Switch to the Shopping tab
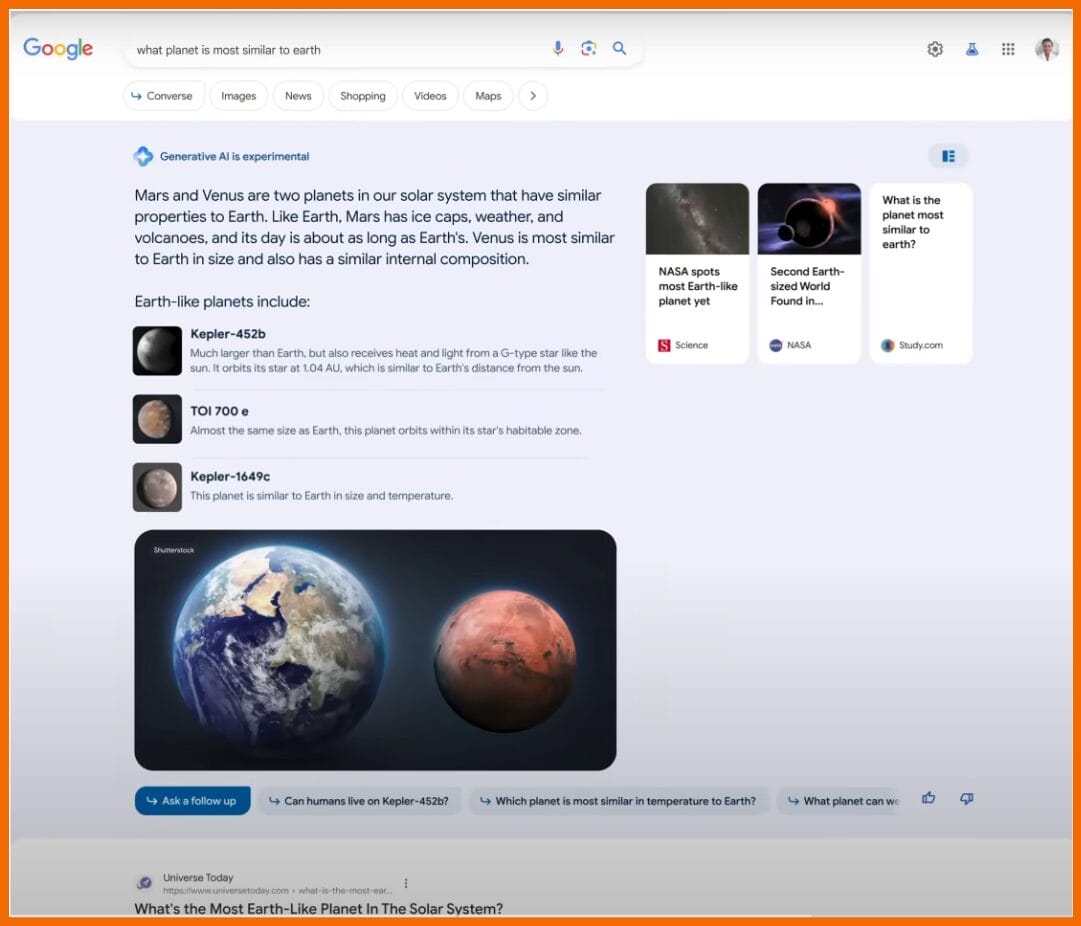Viewport: 1081px width, 926px height. coord(362,95)
